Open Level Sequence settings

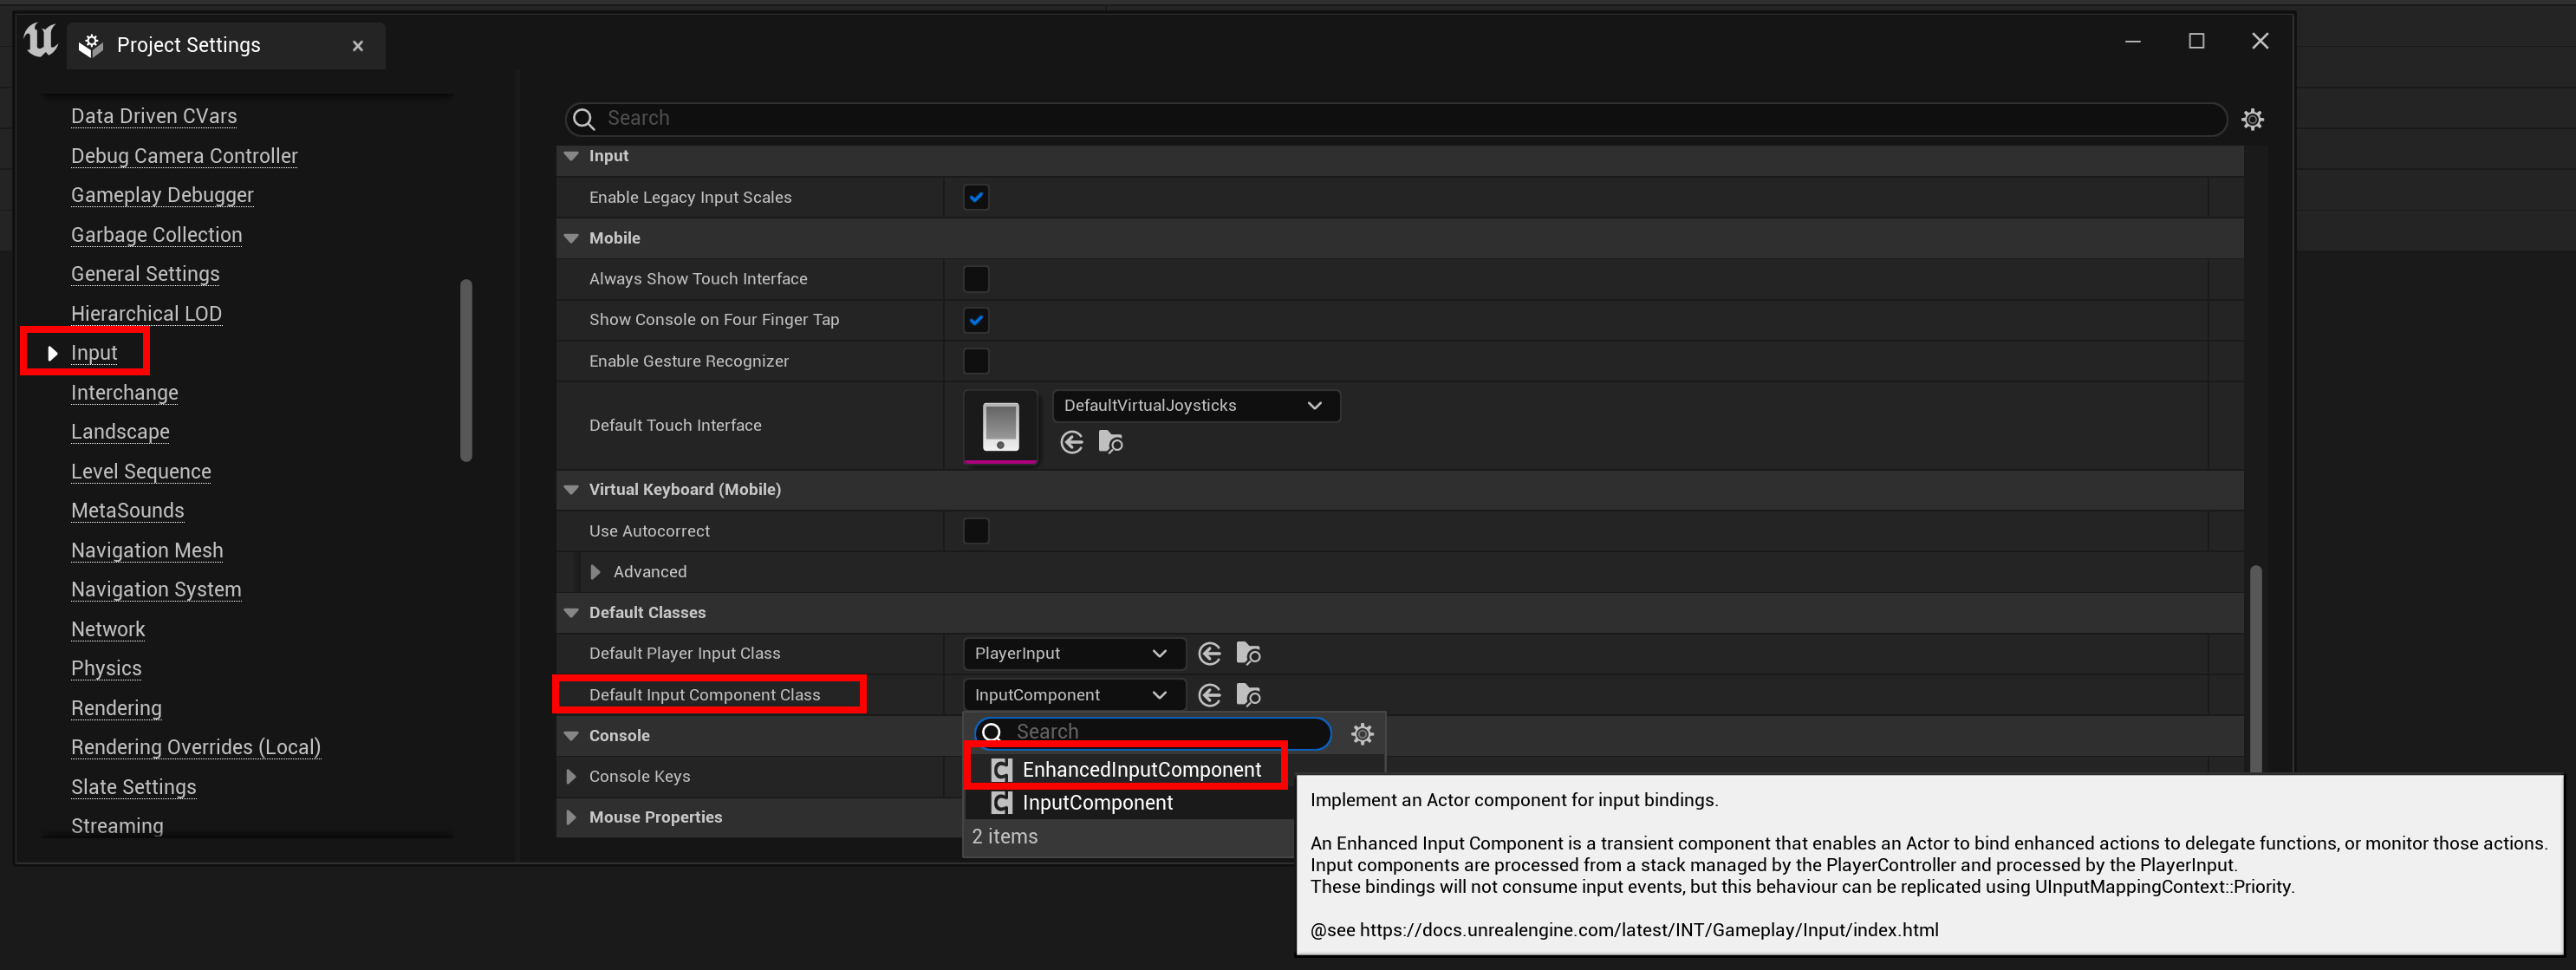141,472
